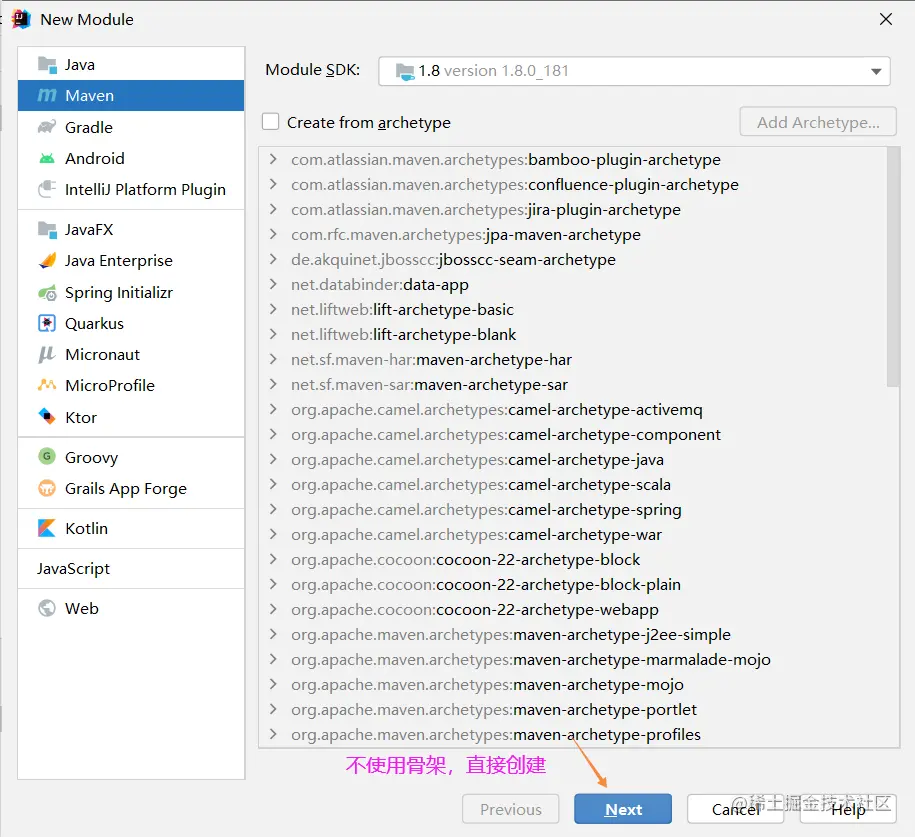Click the Grails App Forge icon
This screenshot has width=915, height=837.
coord(47,488)
